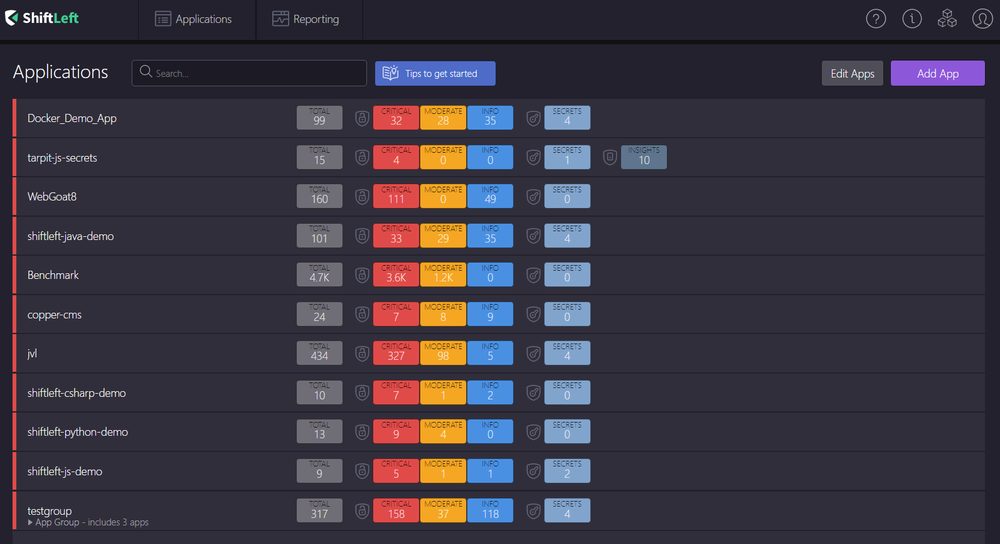1000x544 pixels.
Task: Open the help question mark icon
Action: (x=876, y=19)
